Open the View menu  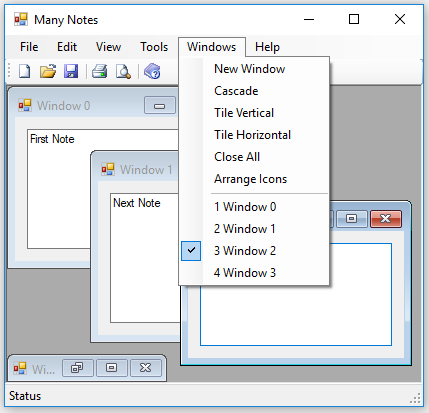(x=108, y=47)
